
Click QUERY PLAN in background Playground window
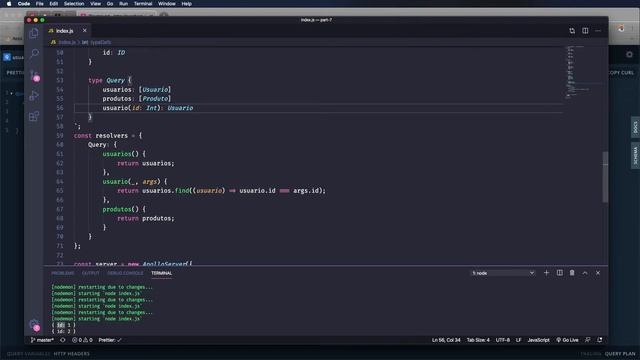point(620,354)
